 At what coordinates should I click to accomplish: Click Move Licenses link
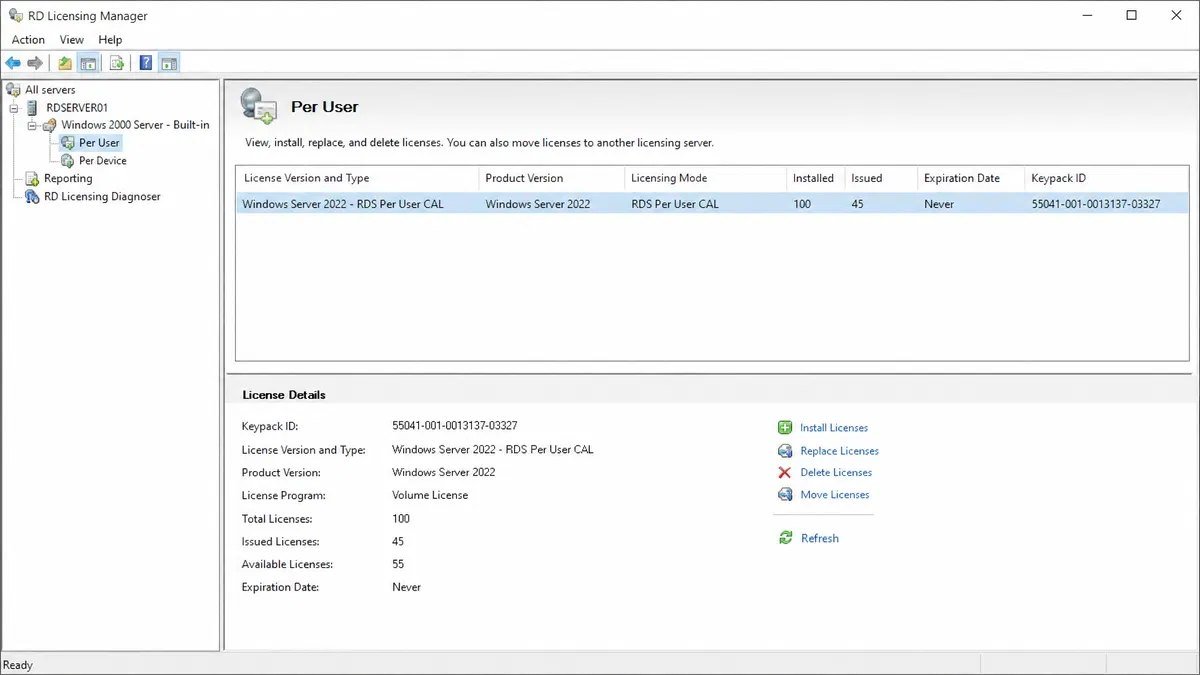[835, 495]
